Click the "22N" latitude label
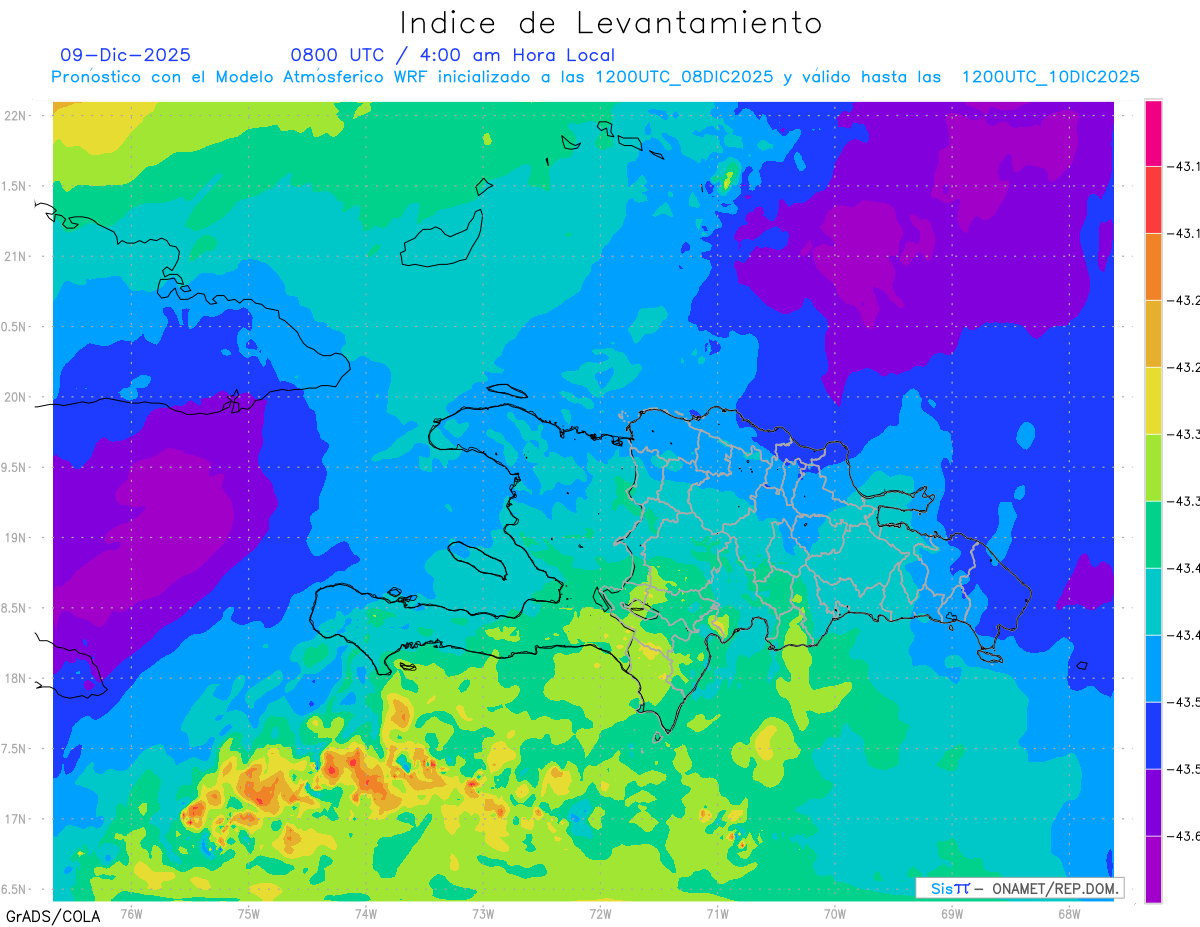1200x927 pixels. (16, 116)
